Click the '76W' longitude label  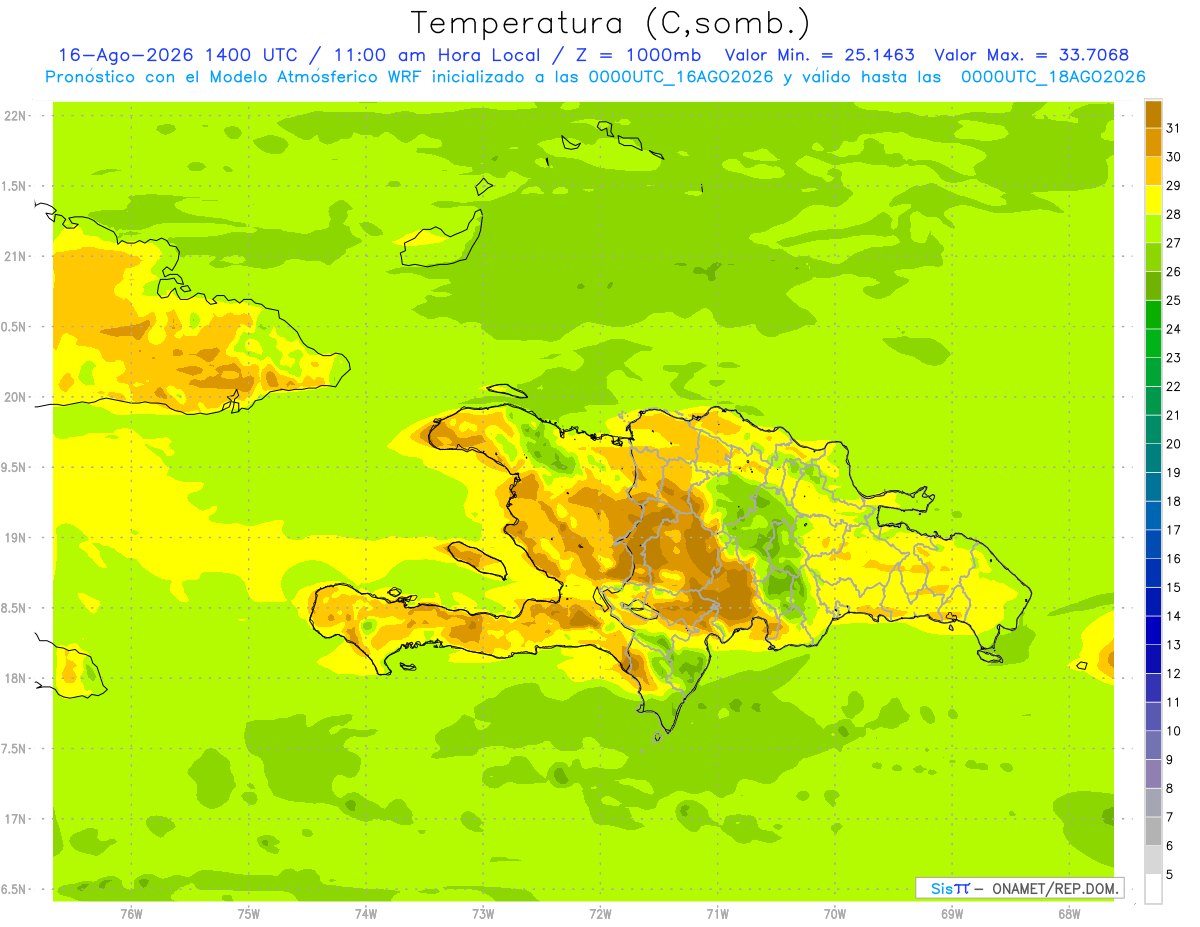click(x=131, y=914)
